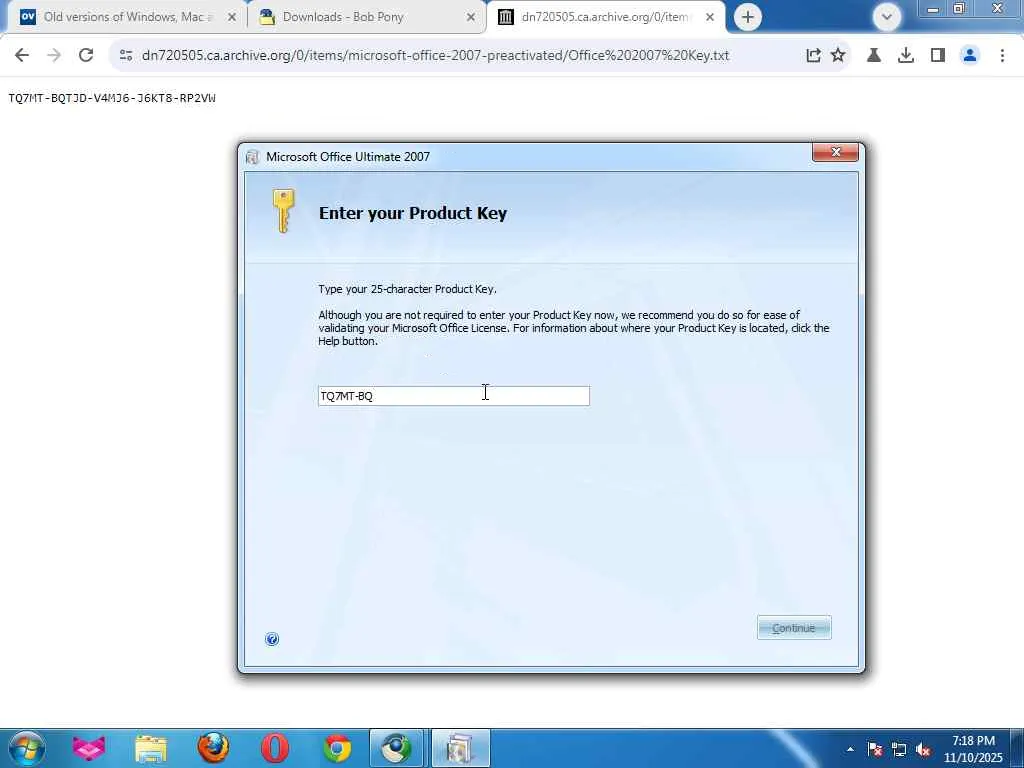The image size is (1024, 768).
Task: Reload the archive.org page
Action: click(86, 56)
